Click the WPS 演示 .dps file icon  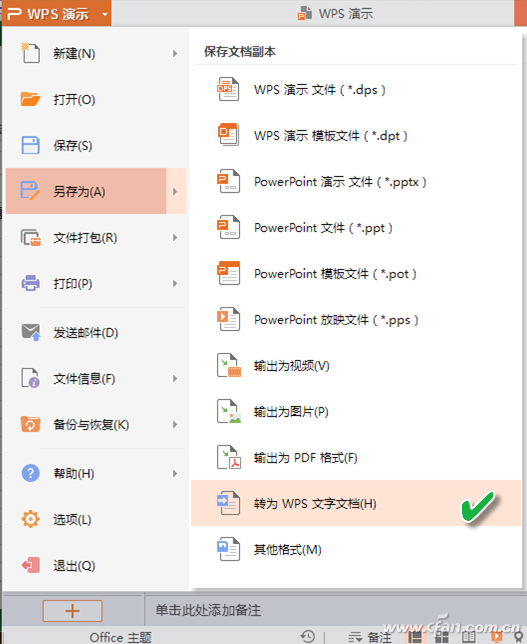228,89
